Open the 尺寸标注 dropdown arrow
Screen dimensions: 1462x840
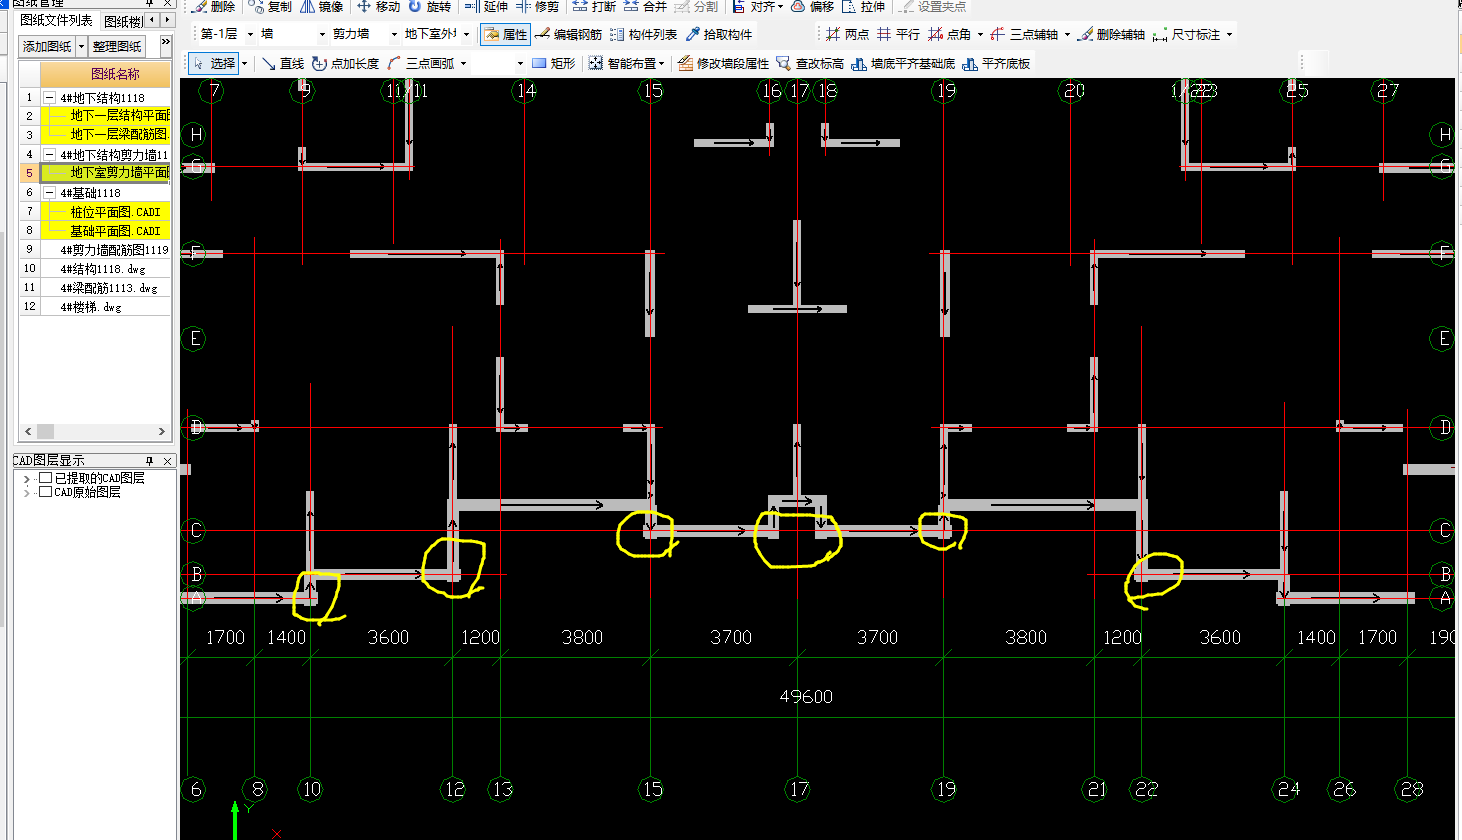point(1229,34)
